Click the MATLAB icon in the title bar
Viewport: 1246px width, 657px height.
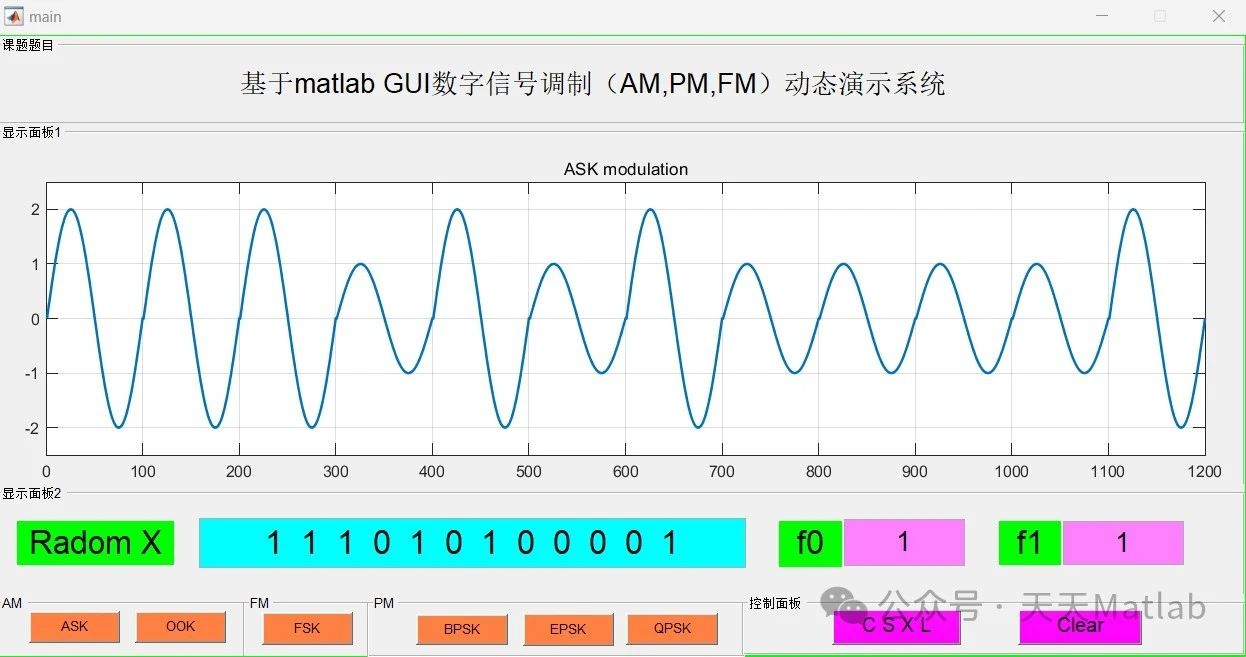pyautogui.click(x=14, y=15)
